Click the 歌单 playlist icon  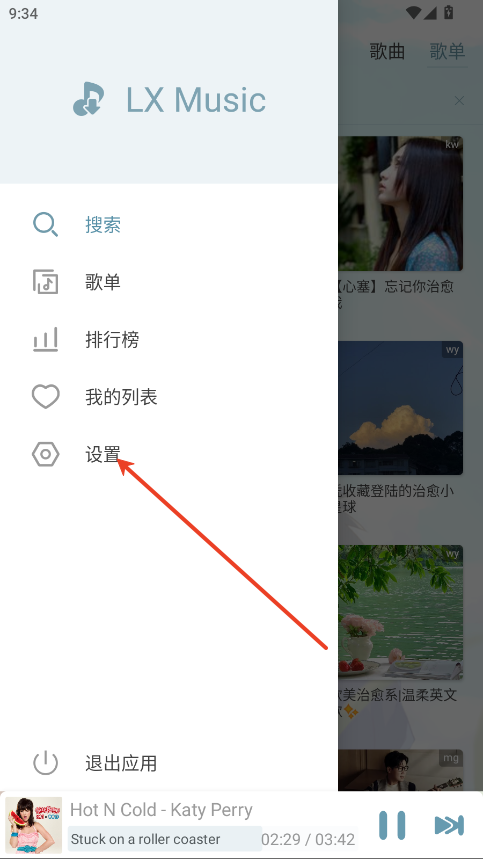pyautogui.click(x=45, y=282)
